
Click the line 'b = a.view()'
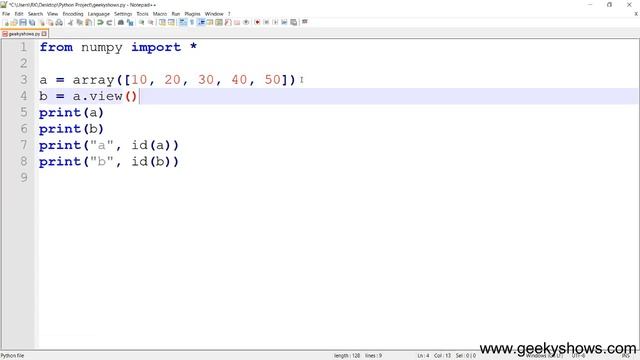click(88, 96)
